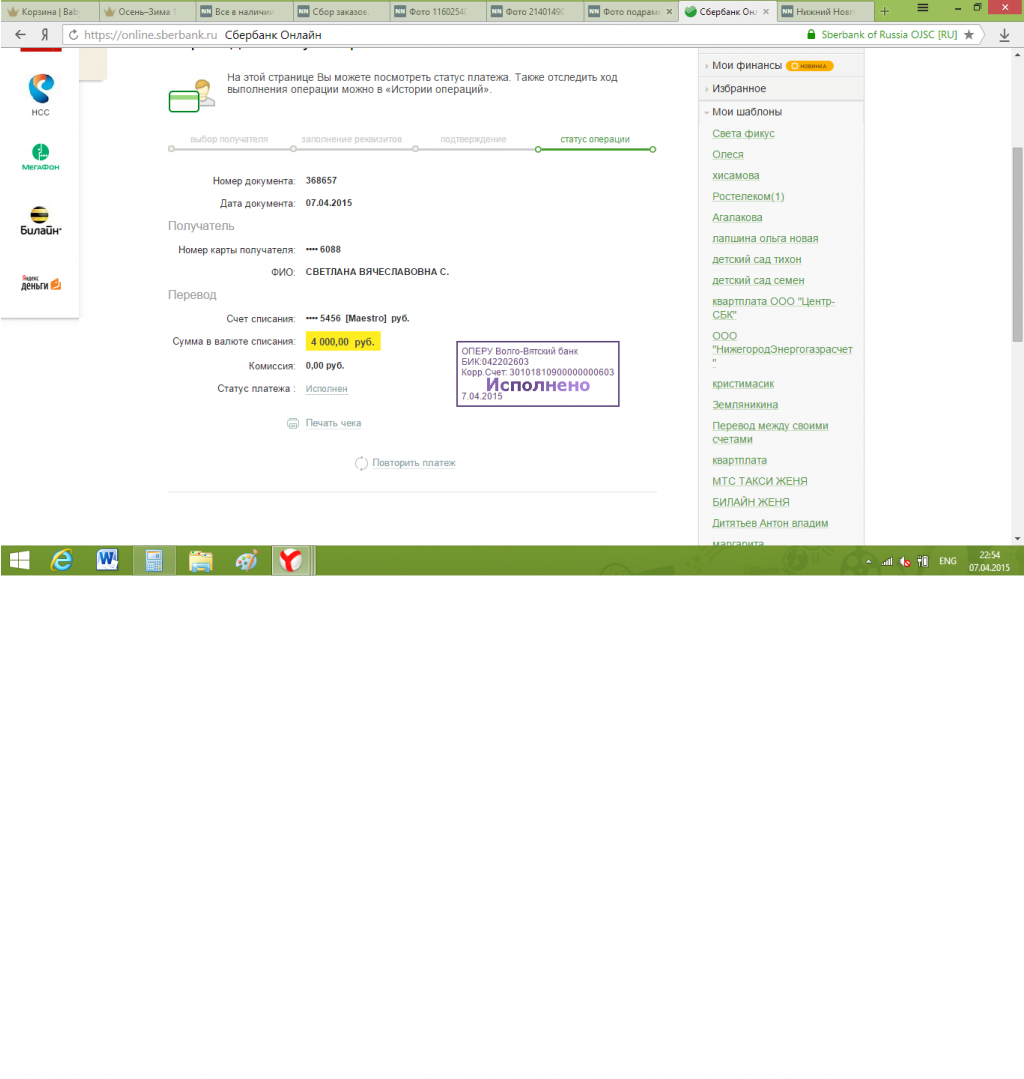Image resolution: width=1024 pixels, height=1079 pixels.
Task: Click the Исполнено stamp
Action: click(x=537, y=374)
